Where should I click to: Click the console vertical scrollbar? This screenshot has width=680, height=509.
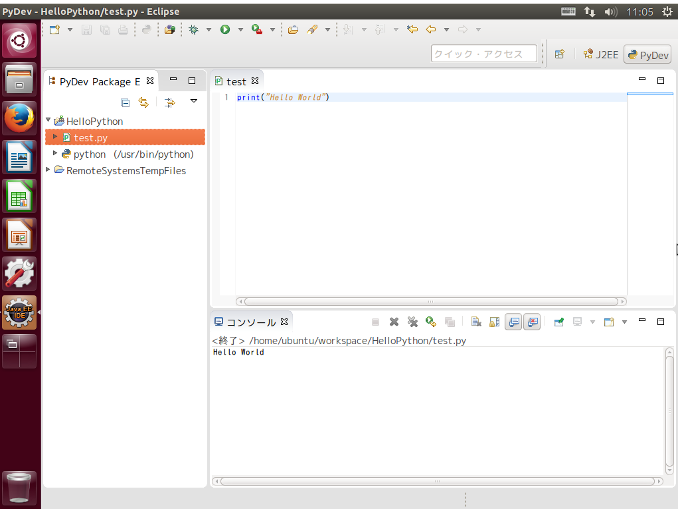pyautogui.click(x=670, y=411)
